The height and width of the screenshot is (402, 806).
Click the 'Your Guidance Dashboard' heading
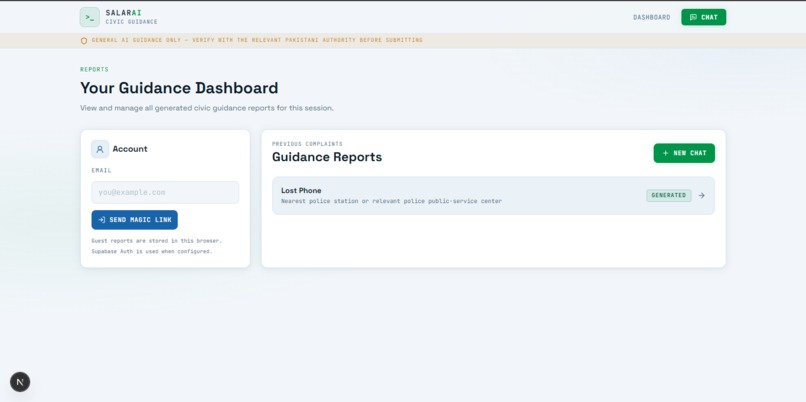pos(179,88)
